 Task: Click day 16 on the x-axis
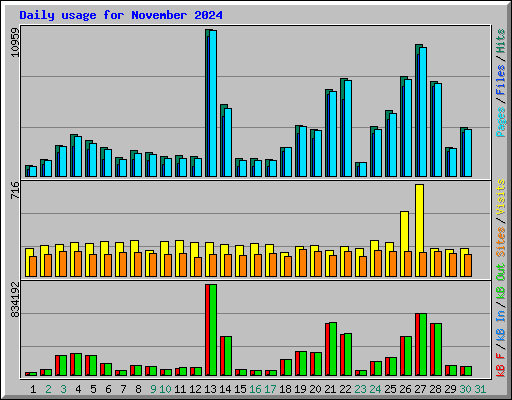pos(255,389)
